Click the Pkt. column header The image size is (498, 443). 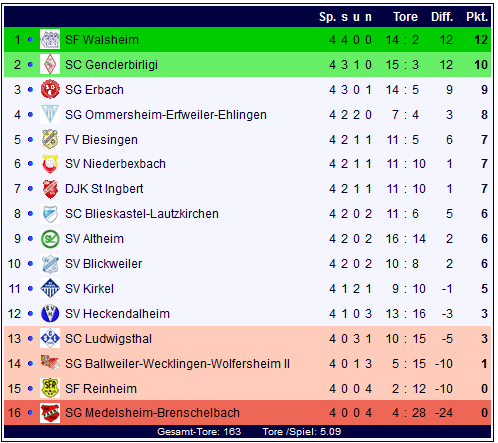click(x=477, y=17)
